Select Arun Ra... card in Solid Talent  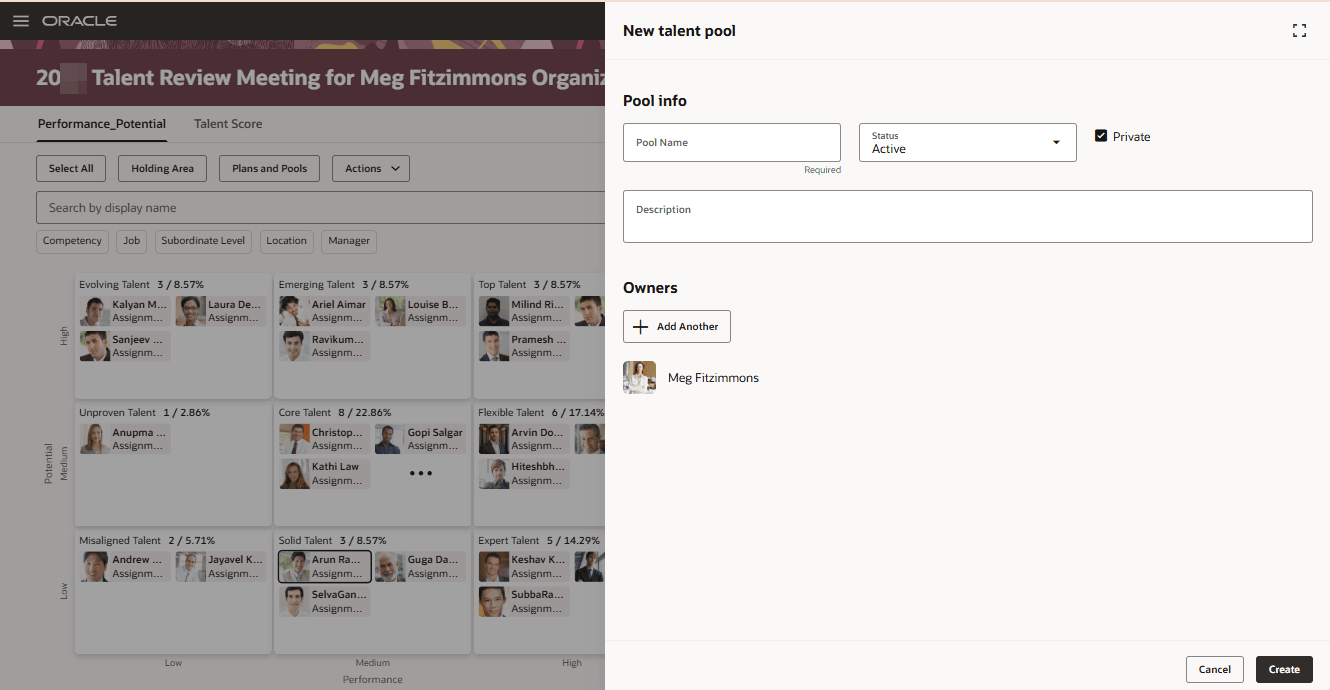coord(325,567)
